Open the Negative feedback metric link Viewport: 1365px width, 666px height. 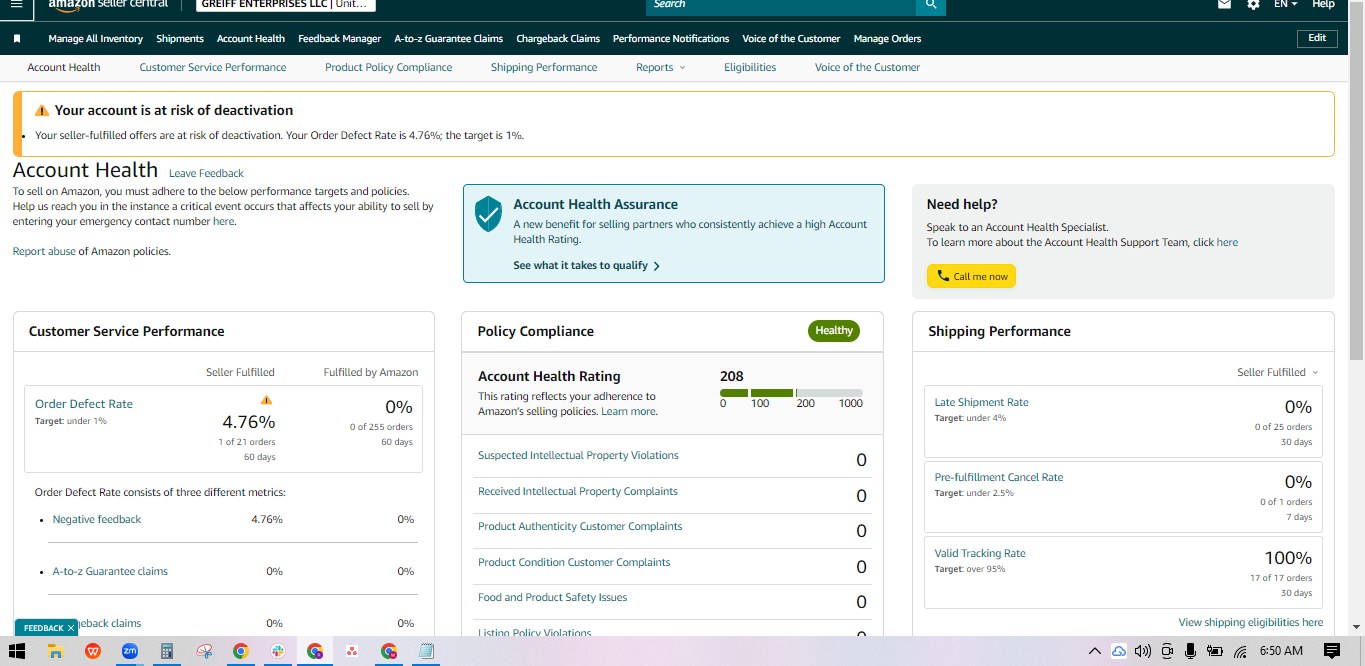[x=97, y=519]
